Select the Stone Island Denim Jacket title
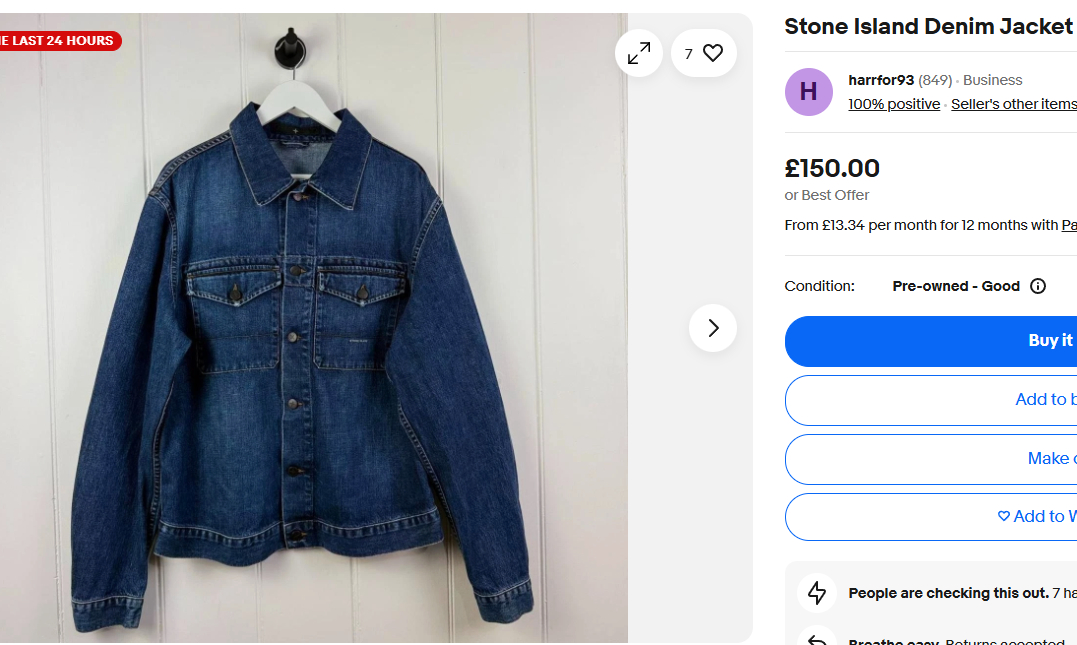The image size is (1077, 645). [928, 26]
